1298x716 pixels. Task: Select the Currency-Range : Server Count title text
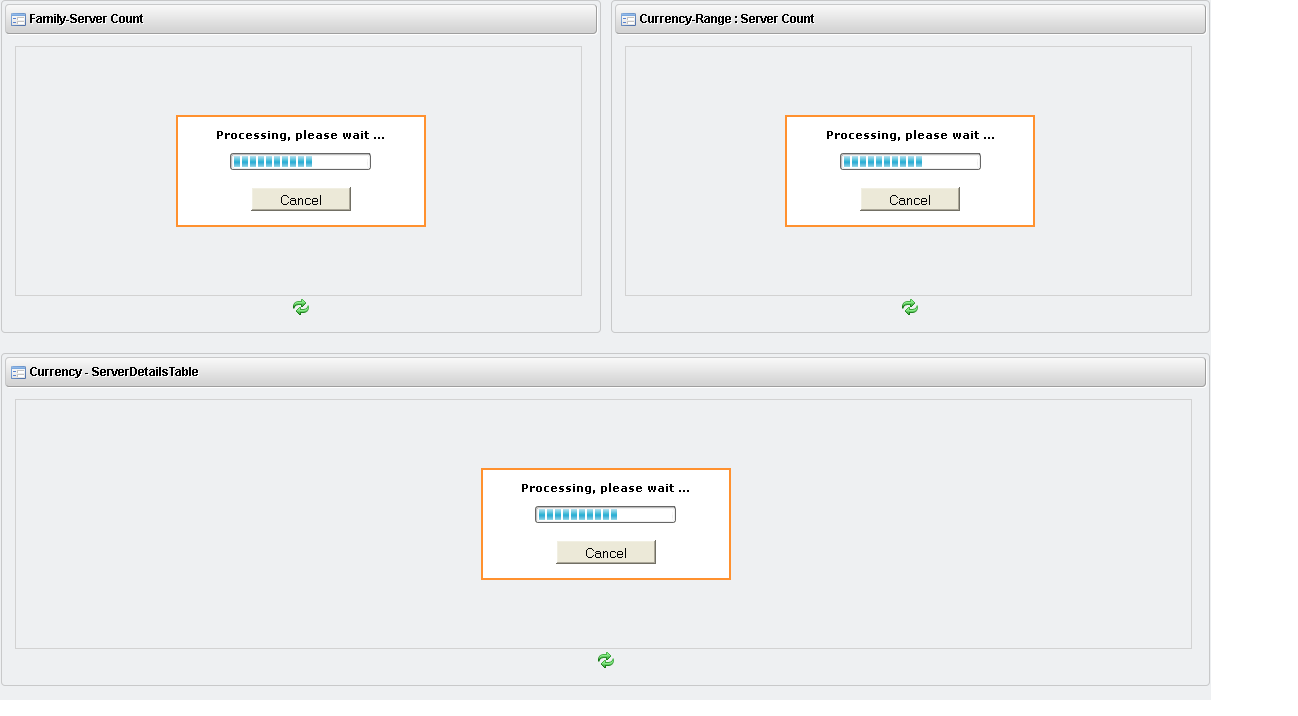pos(727,19)
